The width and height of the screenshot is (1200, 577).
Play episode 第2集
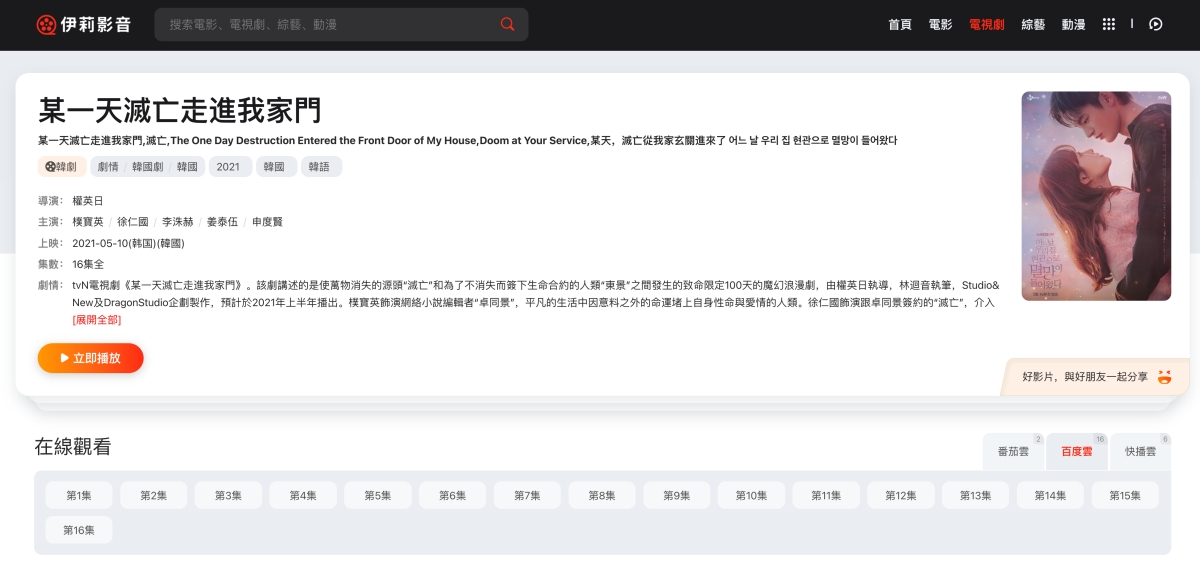click(154, 495)
